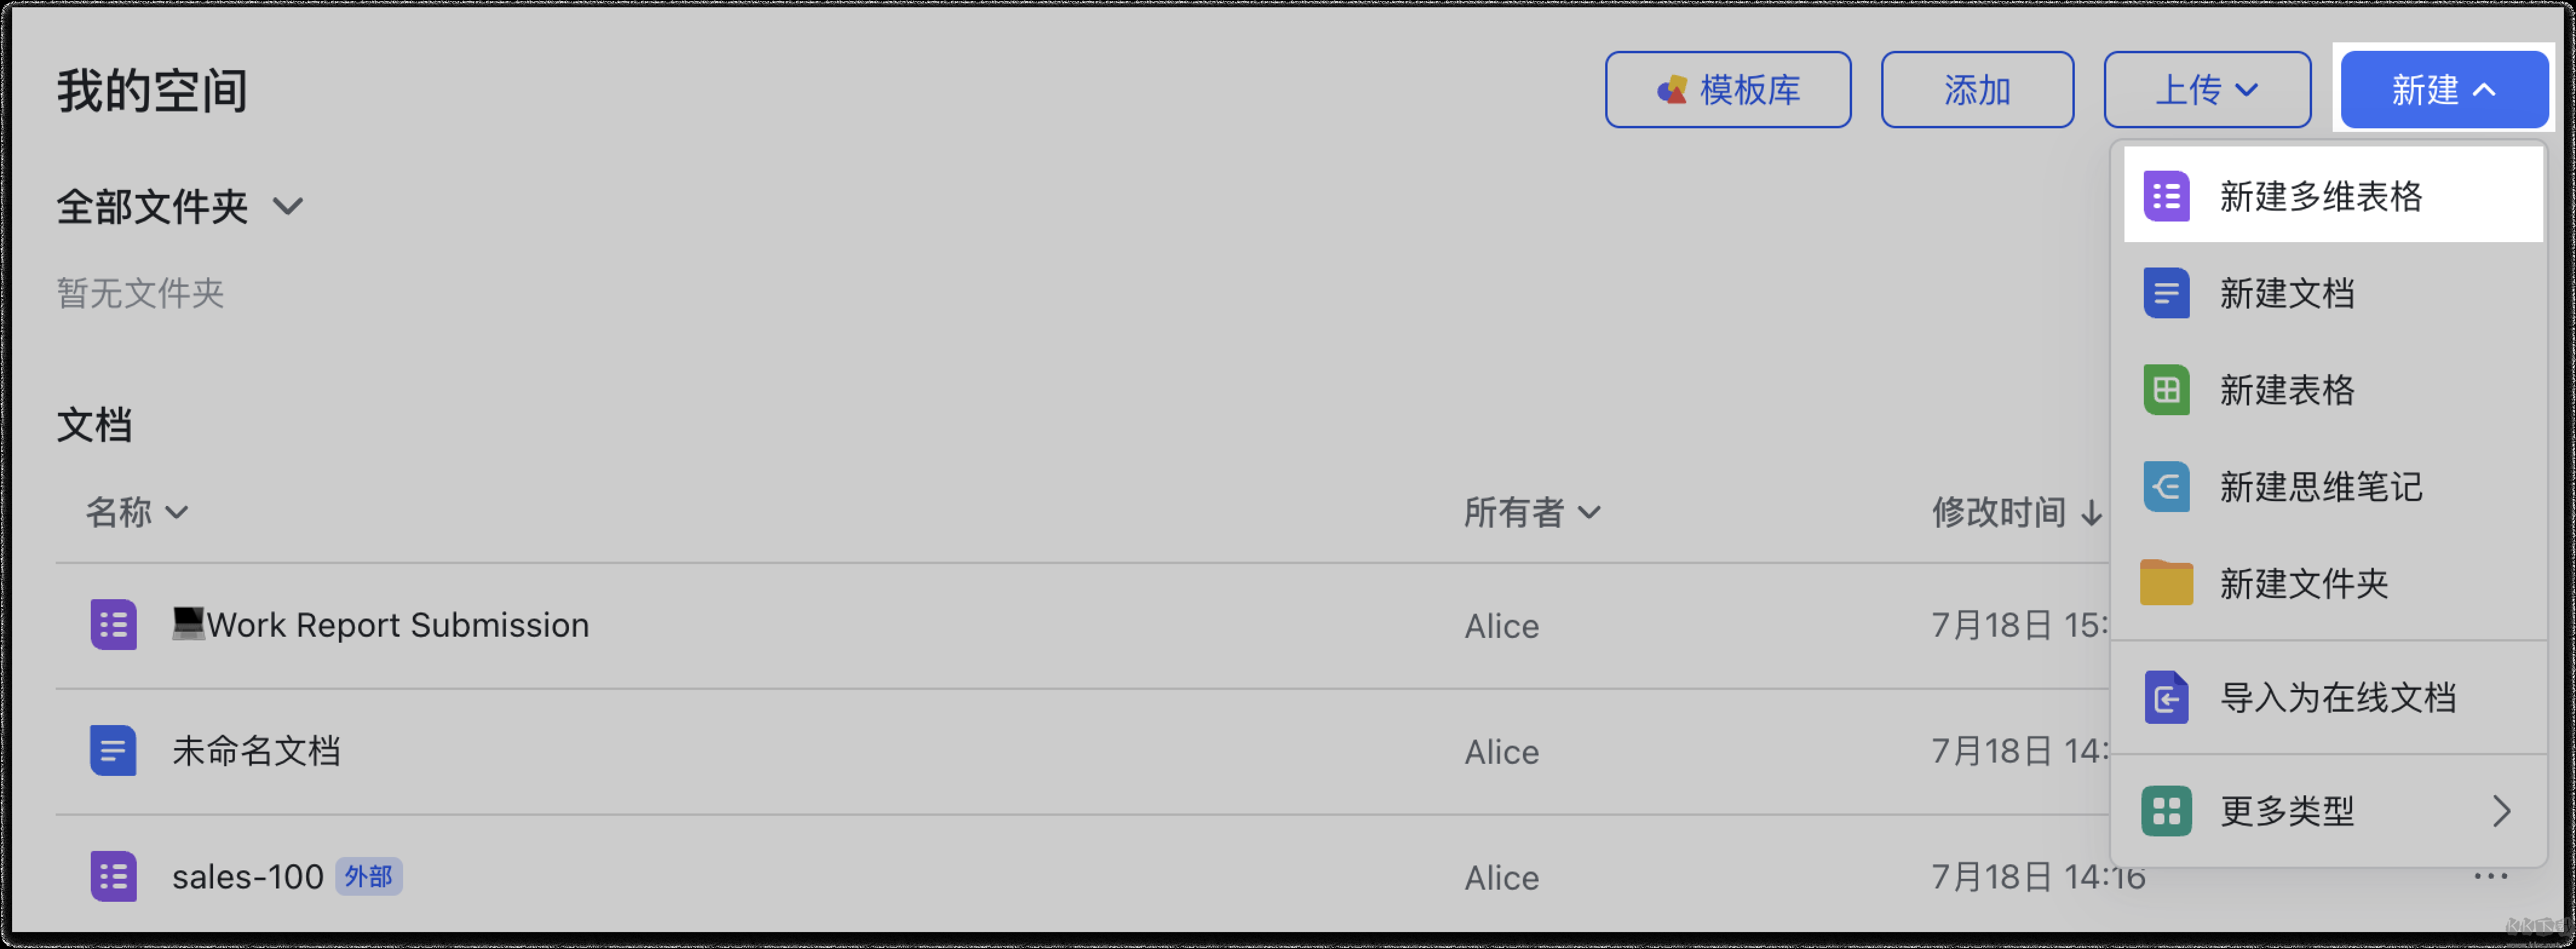This screenshot has width=2576, height=949.
Task: Click the 导入为在线文档 import icon
Action: 2166,697
